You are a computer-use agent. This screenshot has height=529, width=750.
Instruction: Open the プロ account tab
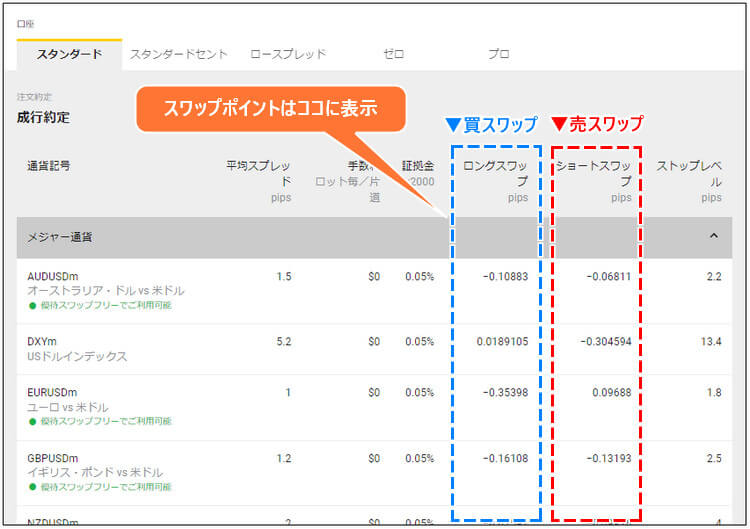498,54
